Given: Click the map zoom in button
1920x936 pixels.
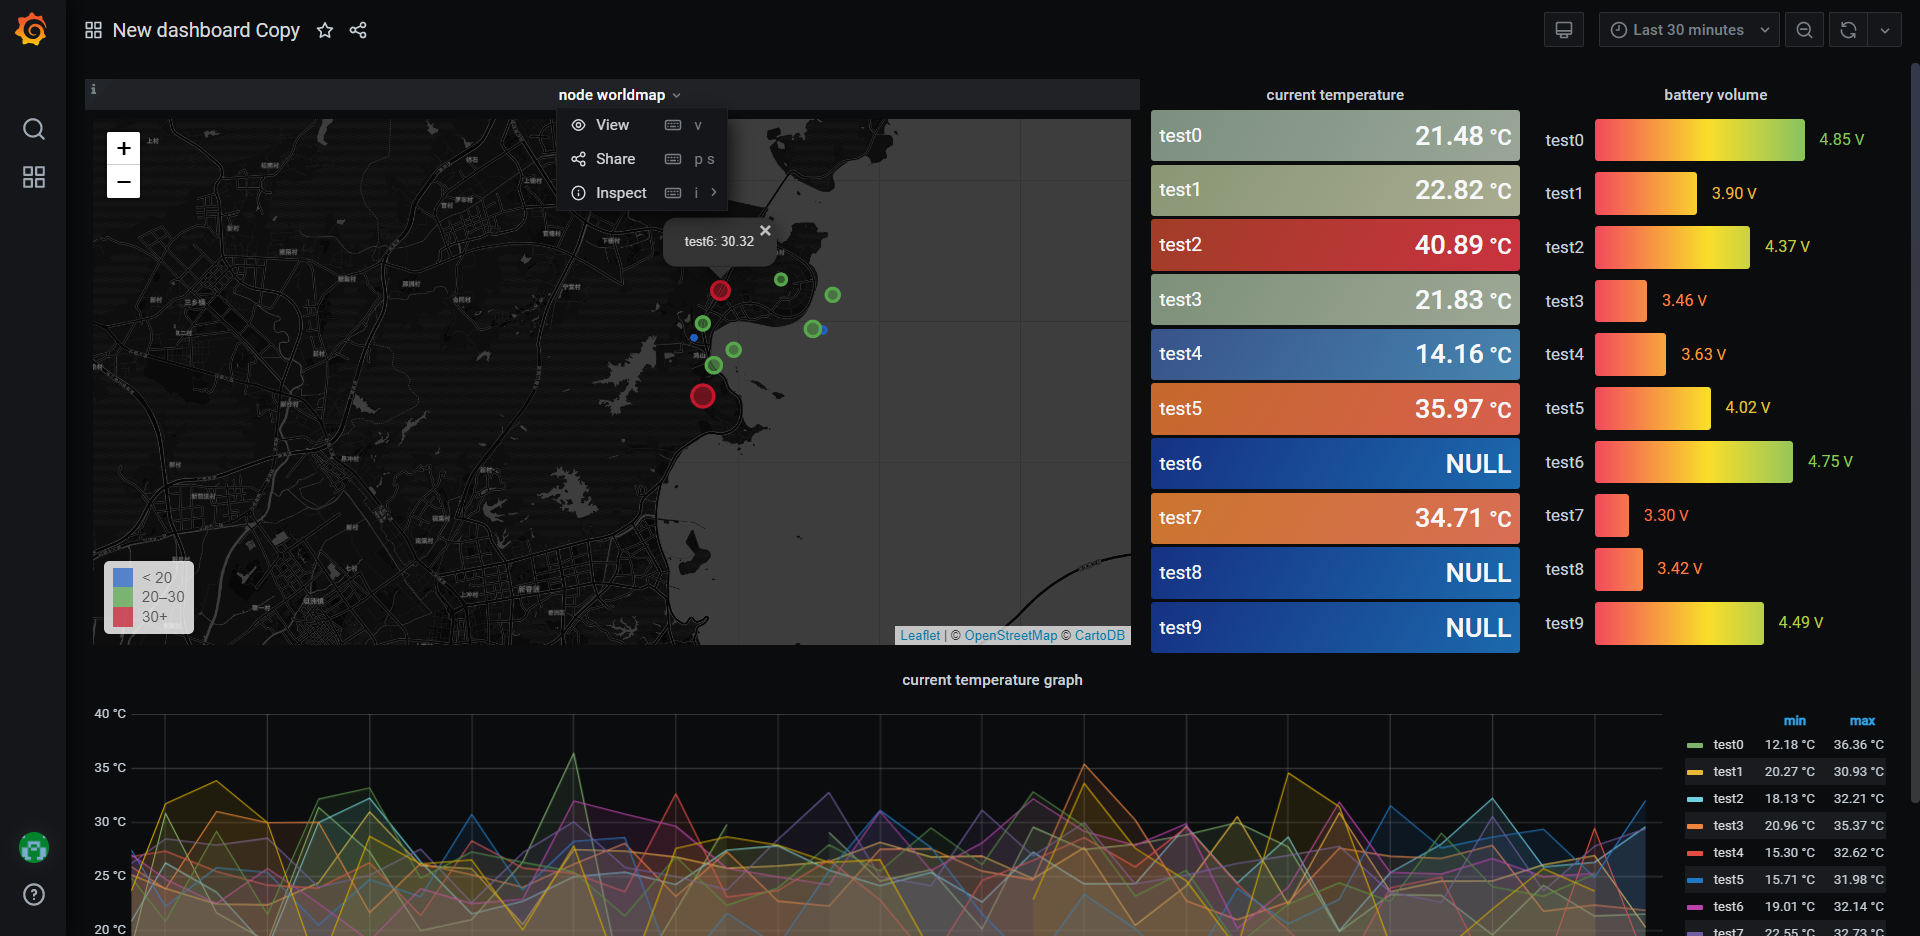Looking at the screenshot, I should click(x=123, y=147).
